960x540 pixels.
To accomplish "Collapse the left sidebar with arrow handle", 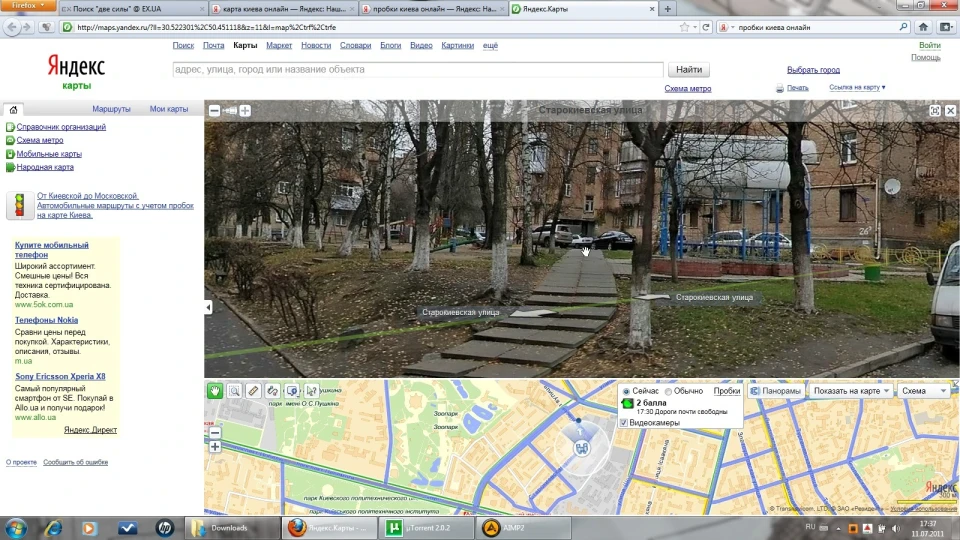I will pos(208,307).
